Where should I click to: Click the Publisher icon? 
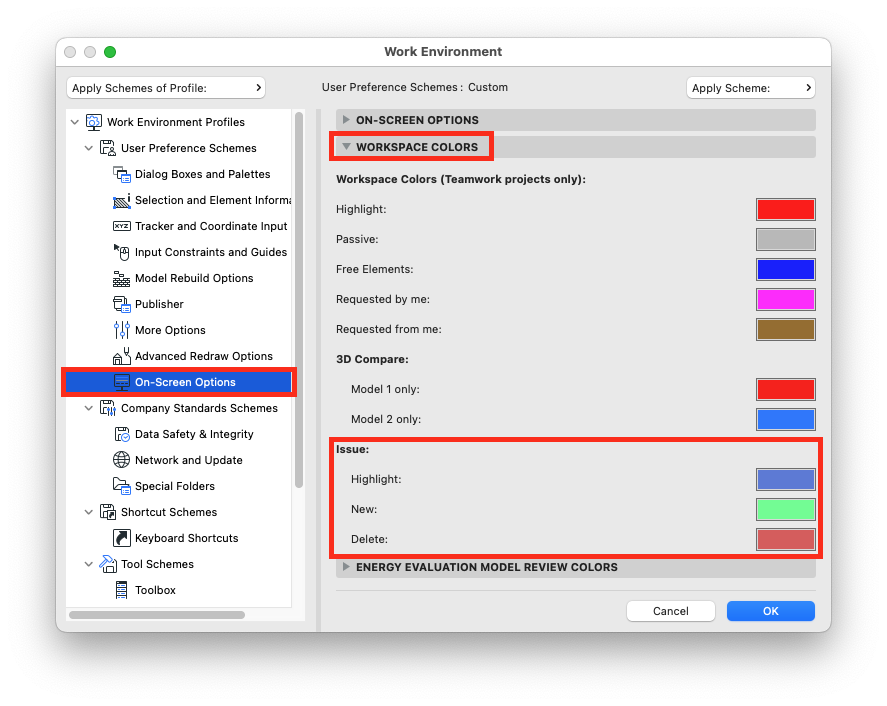[x=122, y=304]
